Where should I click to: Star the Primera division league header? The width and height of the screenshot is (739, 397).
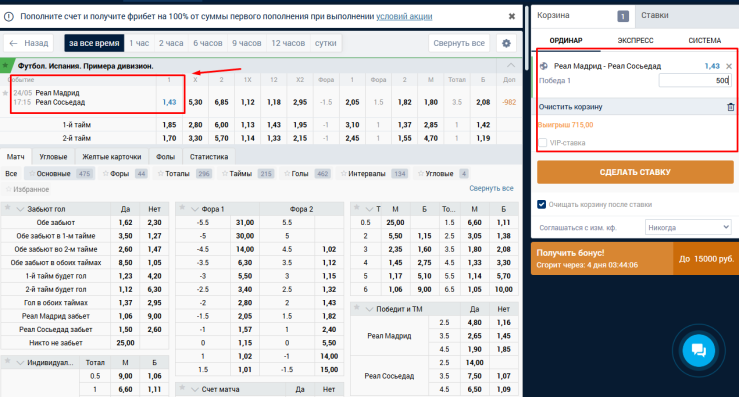(x=5, y=65)
